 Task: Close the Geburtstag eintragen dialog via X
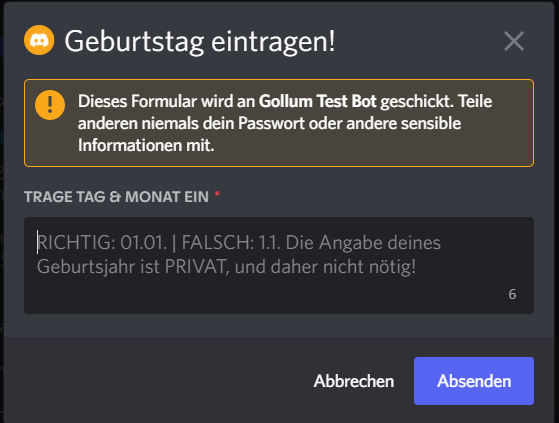(514, 41)
